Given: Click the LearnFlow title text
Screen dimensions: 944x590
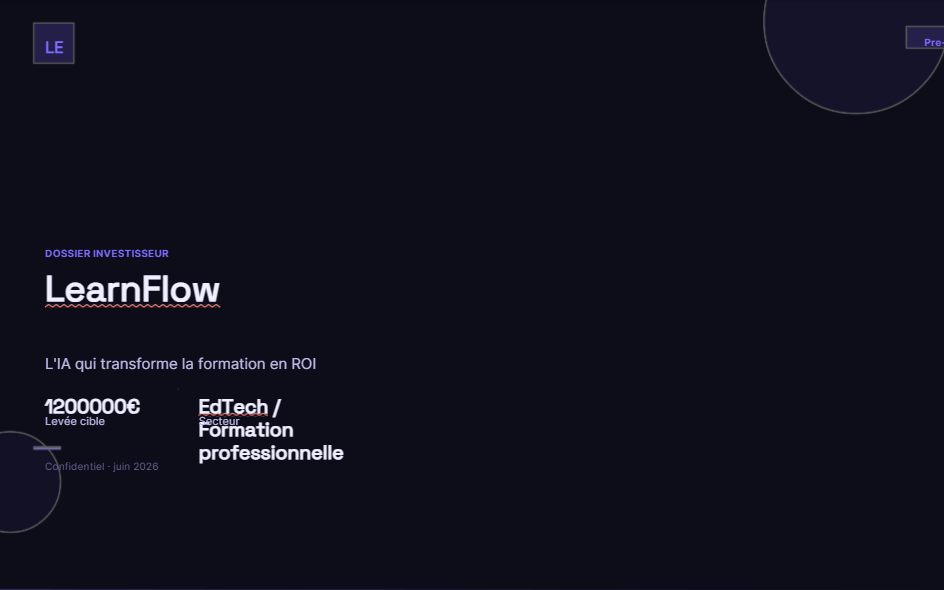Looking at the screenshot, I should [x=132, y=290].
